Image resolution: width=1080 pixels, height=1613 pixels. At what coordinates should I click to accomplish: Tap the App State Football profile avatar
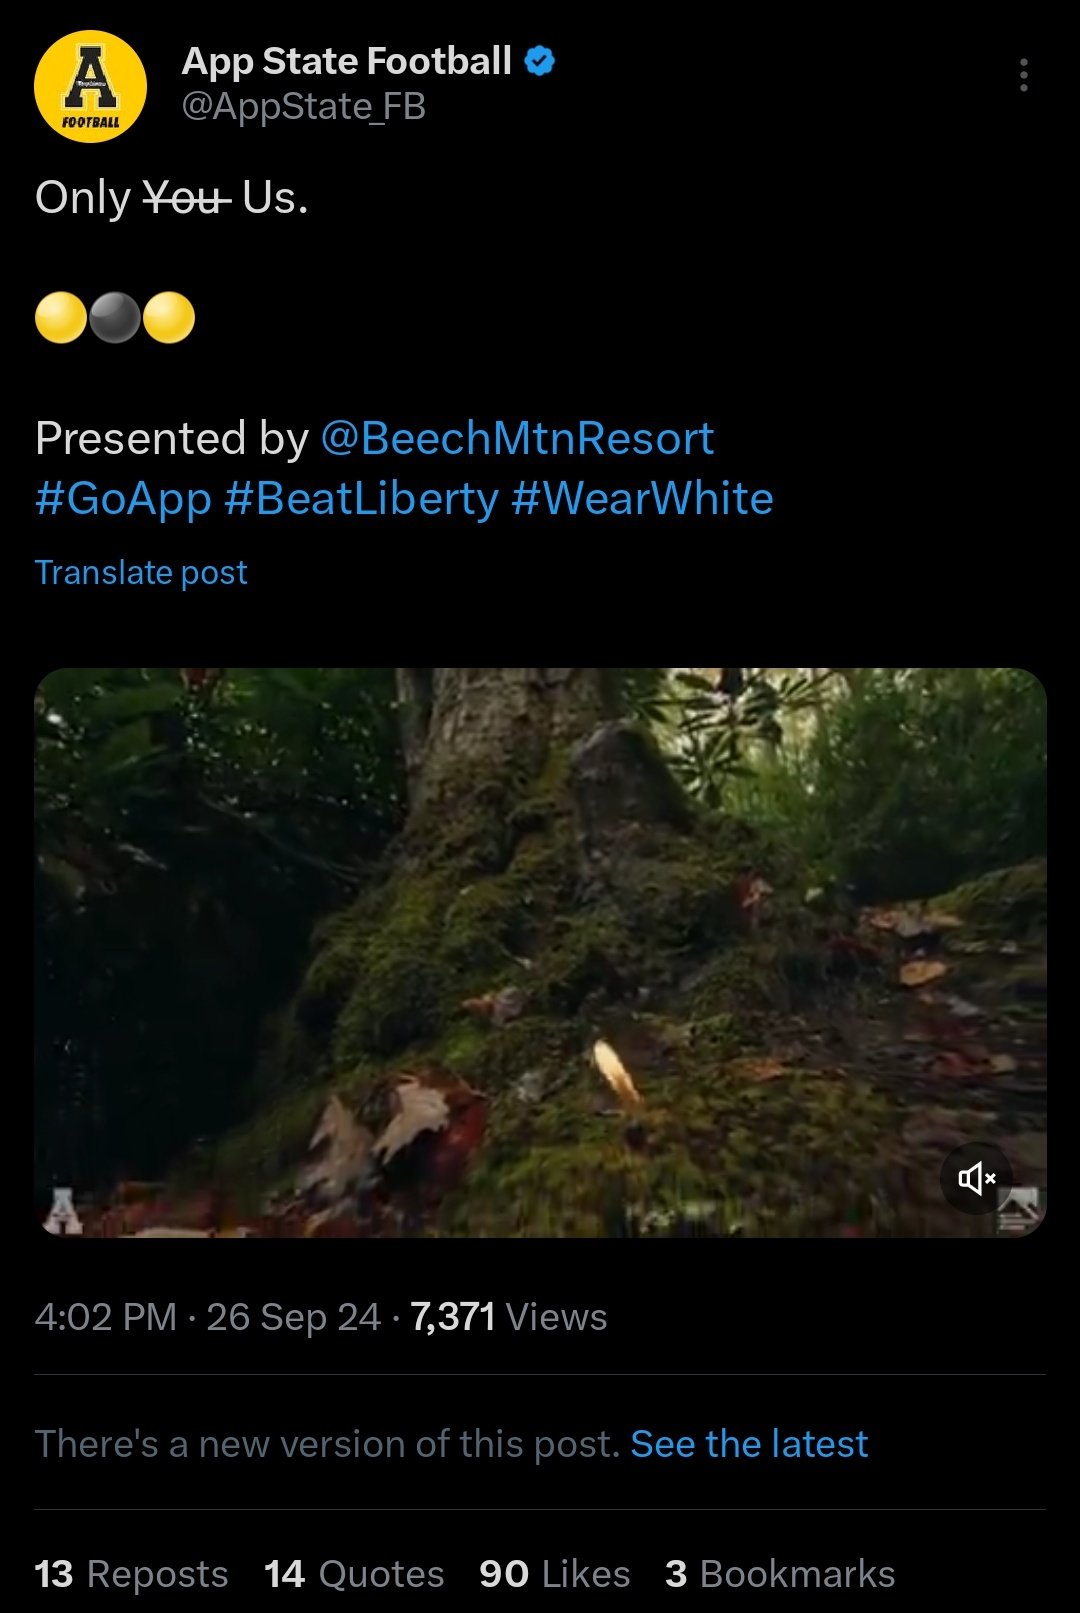[x=90, y=86]
